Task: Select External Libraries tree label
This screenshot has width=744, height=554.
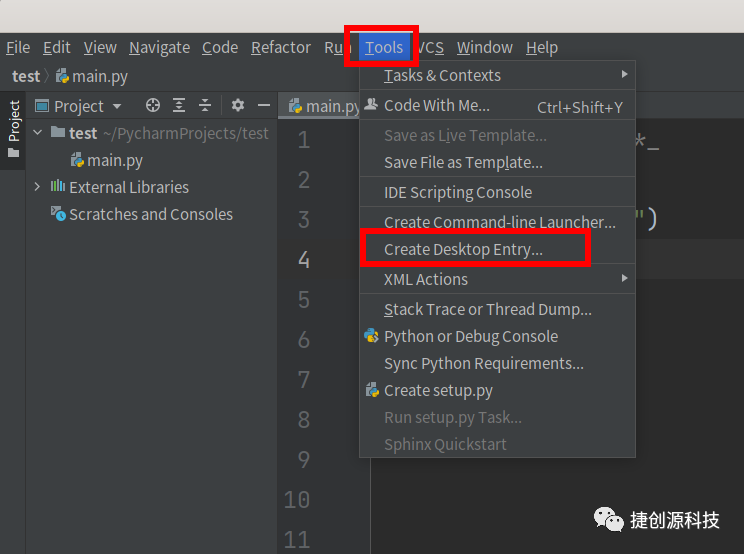Action: (x=129, y=187)
